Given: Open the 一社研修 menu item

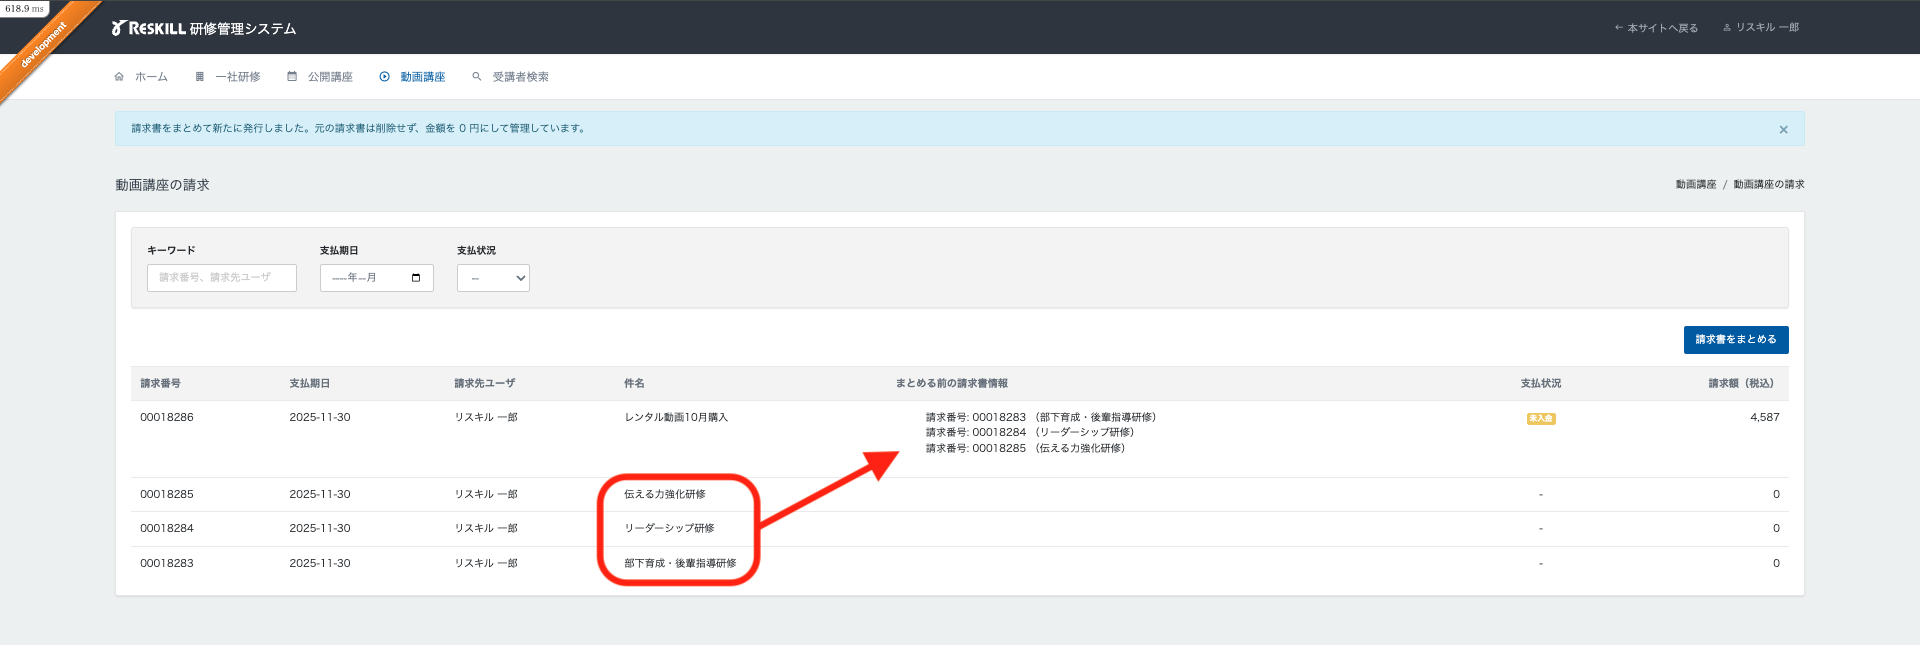Looking at the screenshot, I should (x=238, y=77).
